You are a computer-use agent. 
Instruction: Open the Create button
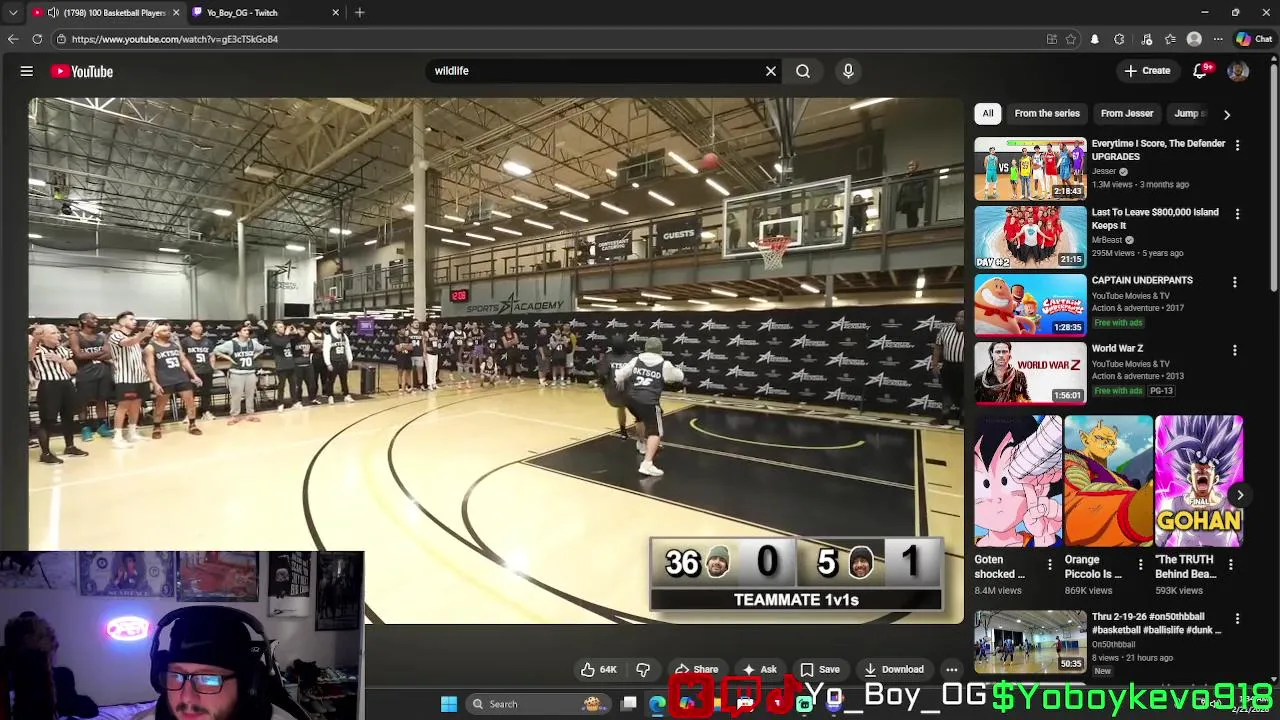1147,71
